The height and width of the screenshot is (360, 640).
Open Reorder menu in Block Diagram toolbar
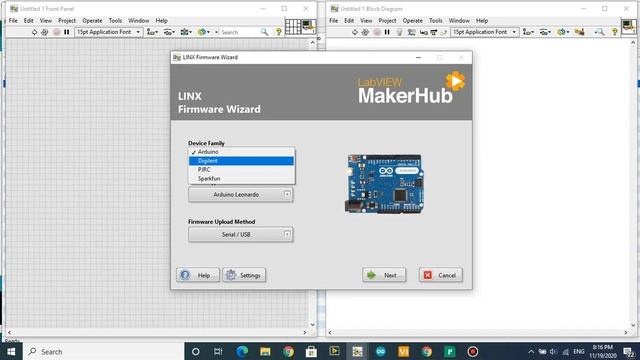click(563, 32)
